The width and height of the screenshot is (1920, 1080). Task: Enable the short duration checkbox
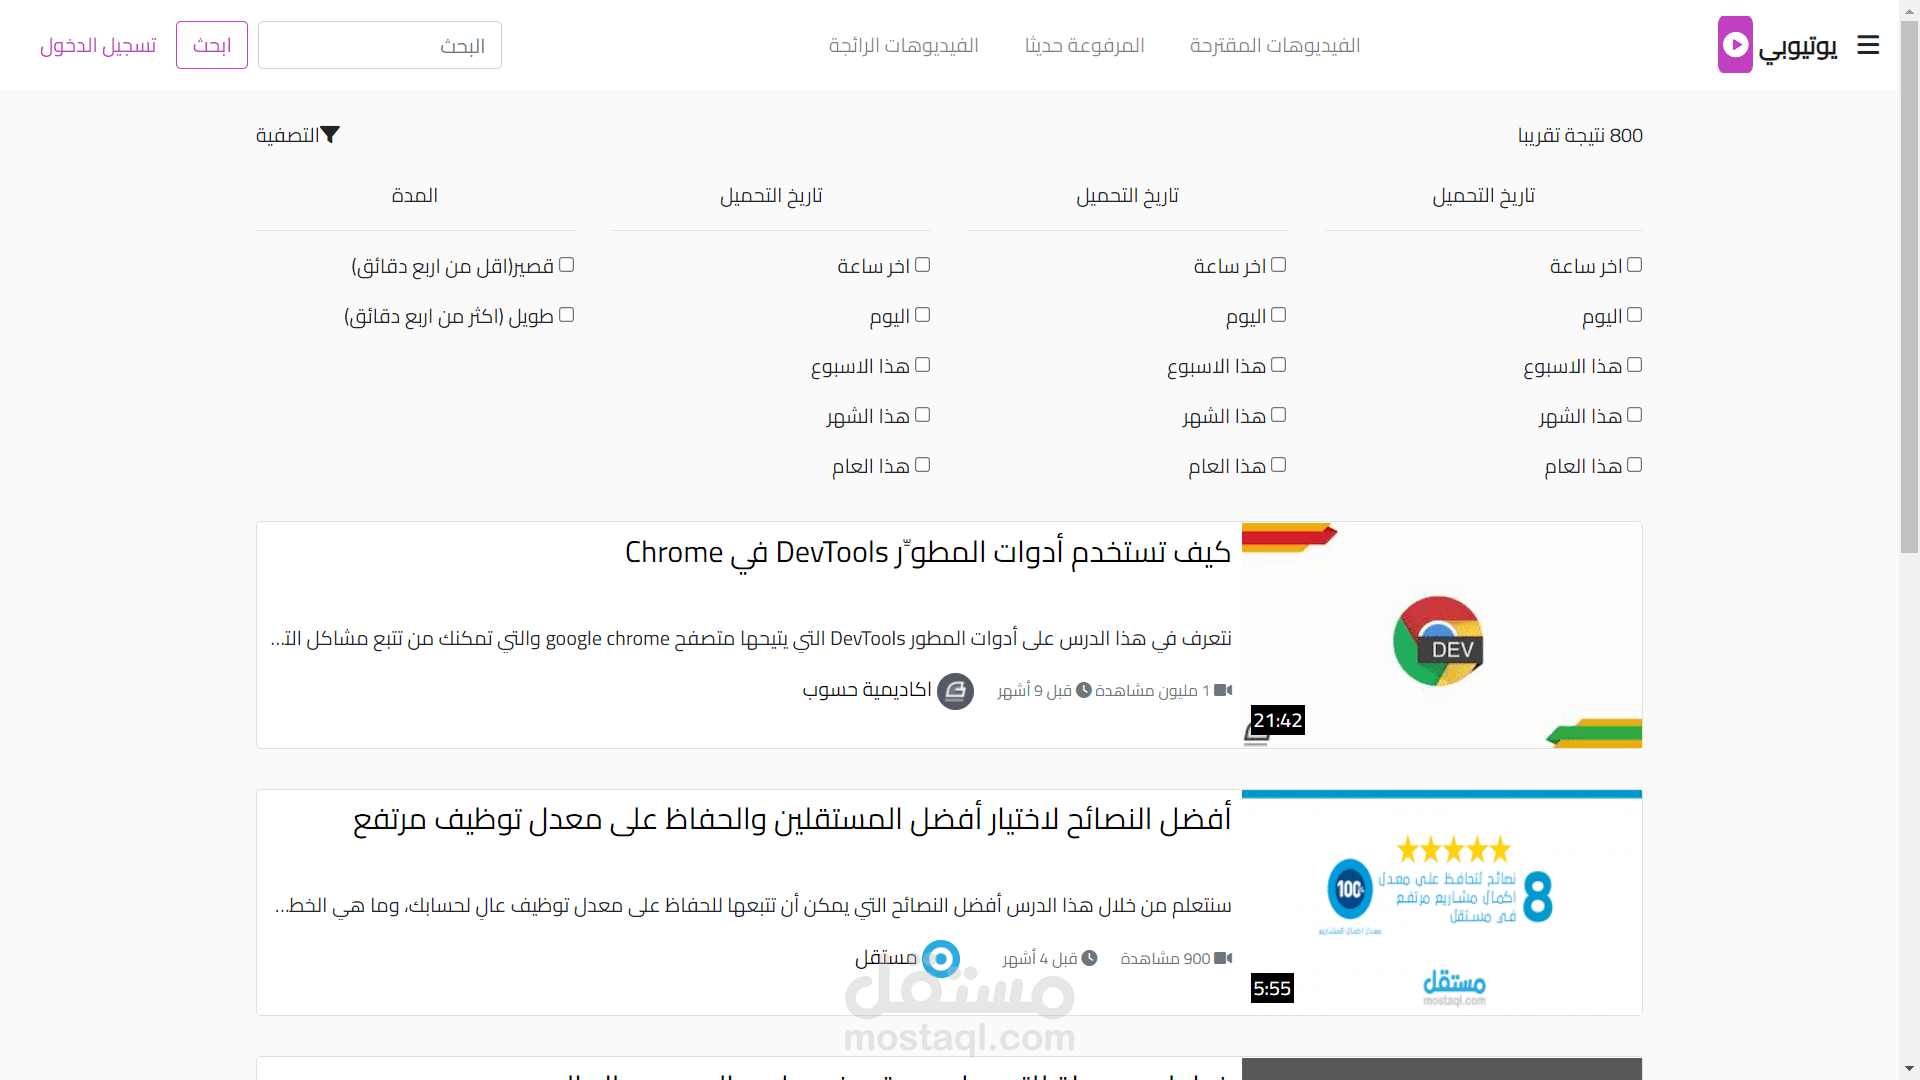[566, 265]
